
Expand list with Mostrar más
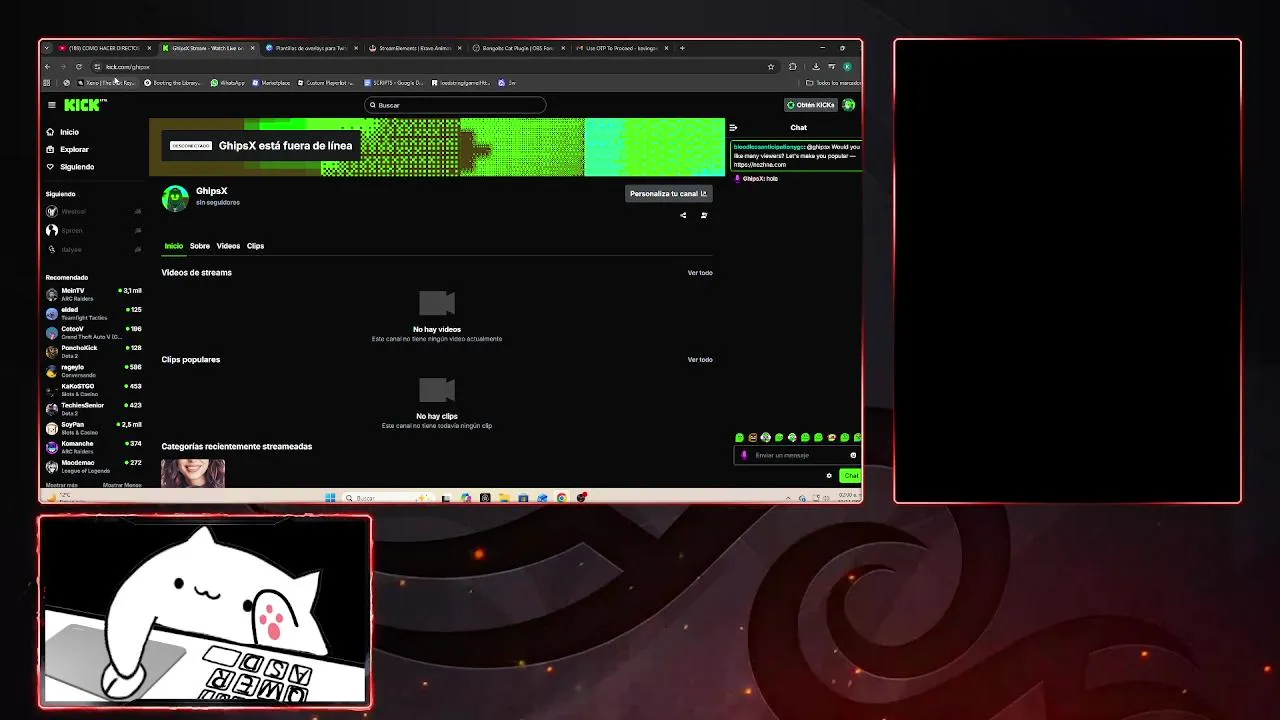[x=61, y=485]
